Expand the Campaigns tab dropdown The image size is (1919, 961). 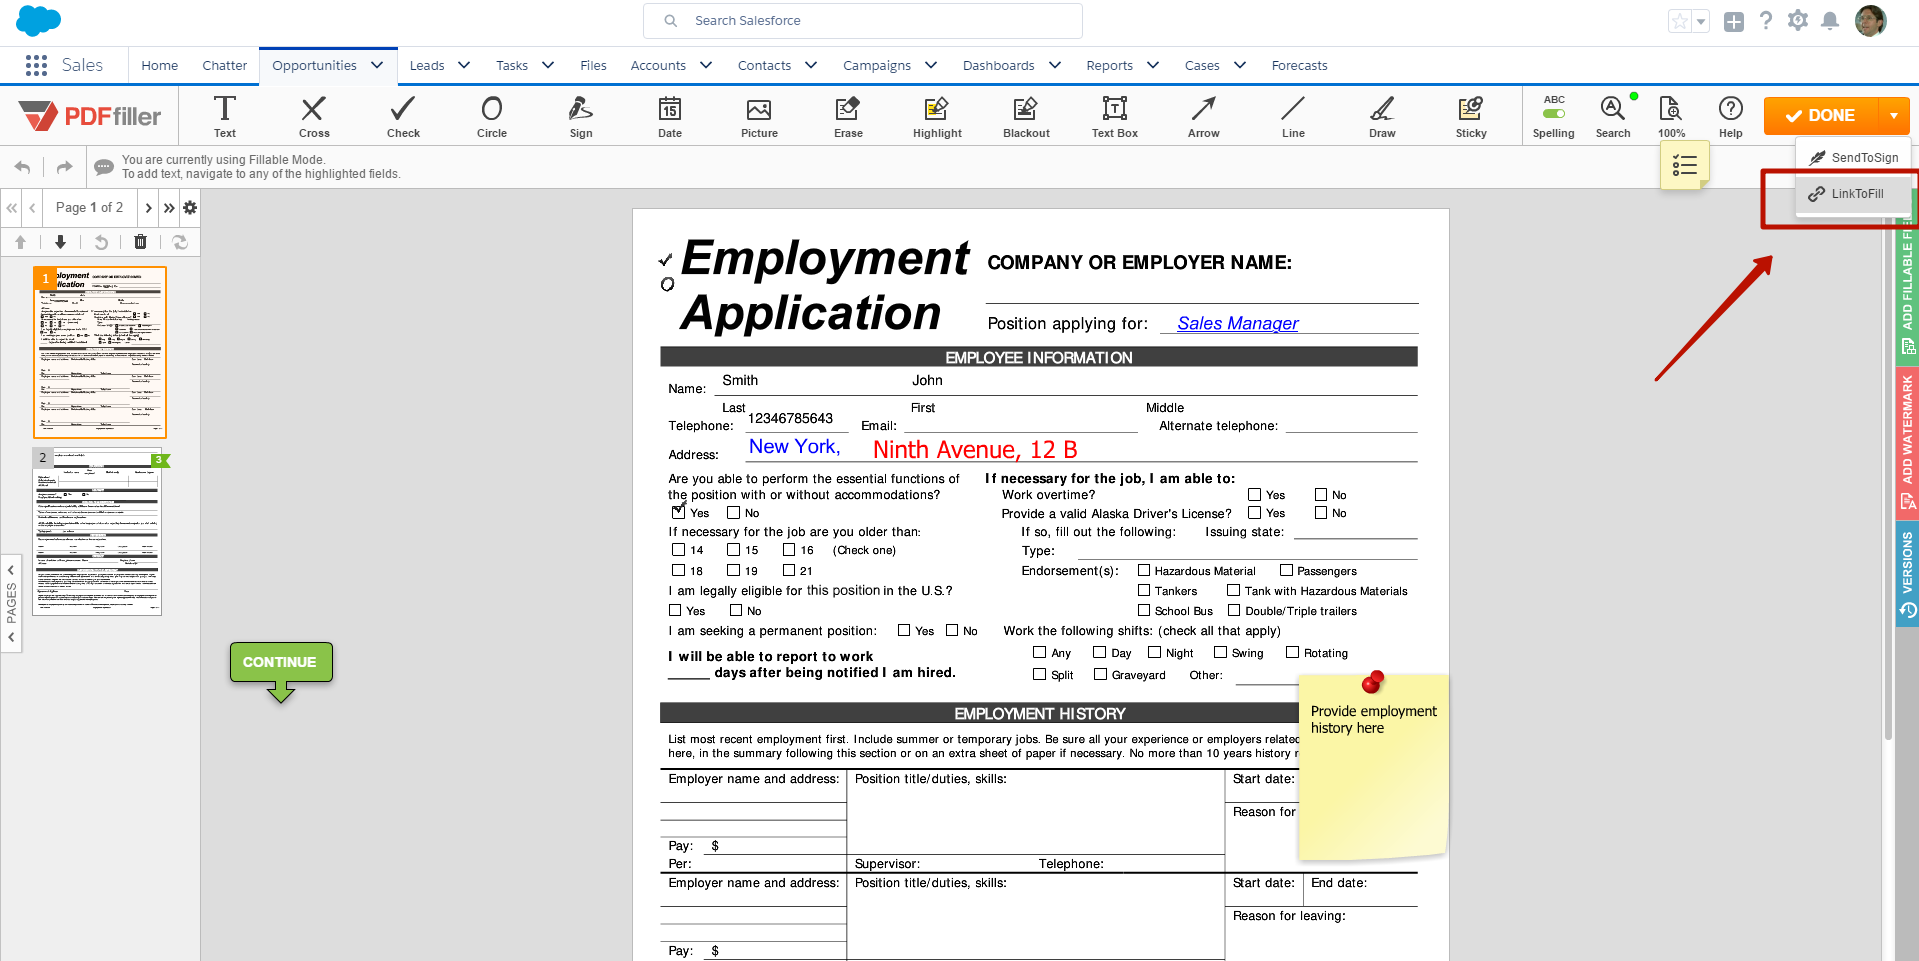click(x=931, y=65)
